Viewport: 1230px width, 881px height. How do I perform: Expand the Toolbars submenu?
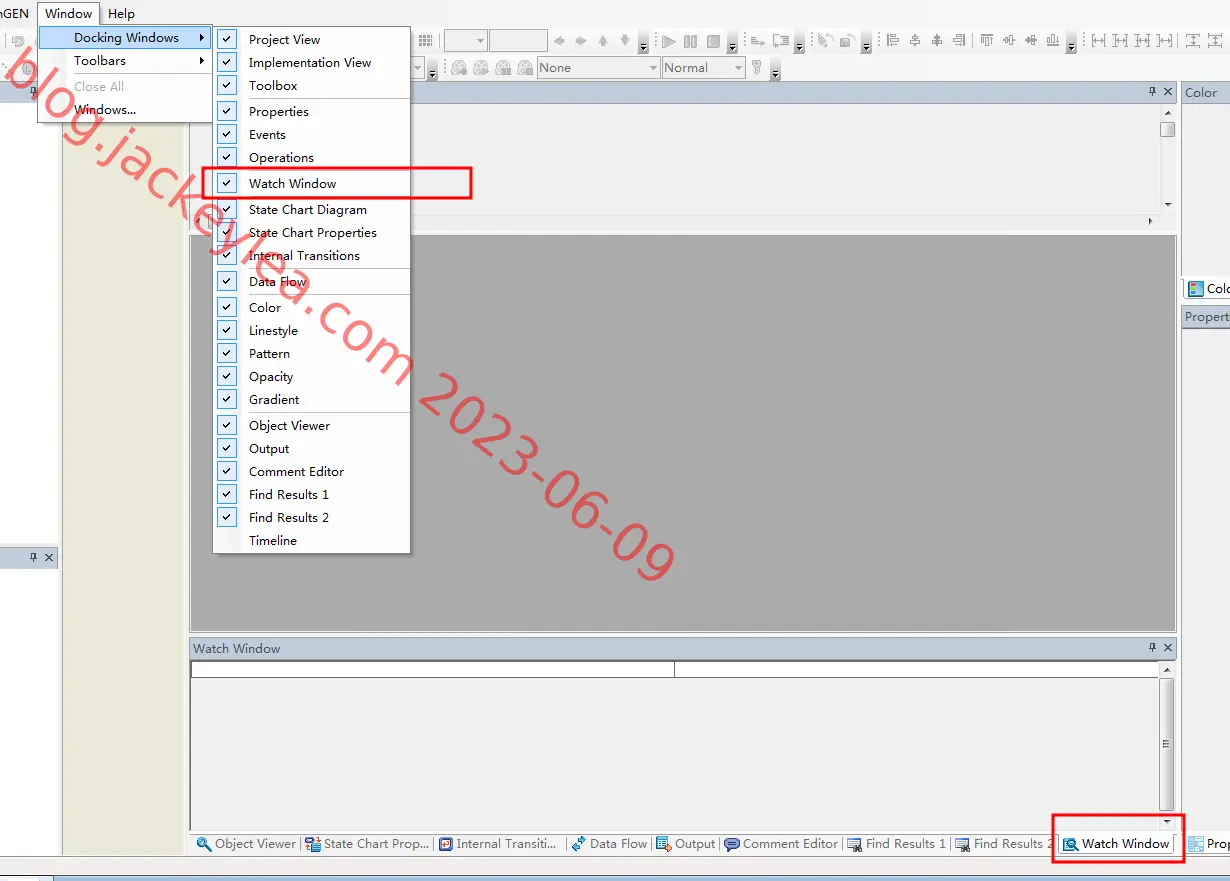point(126,61)
